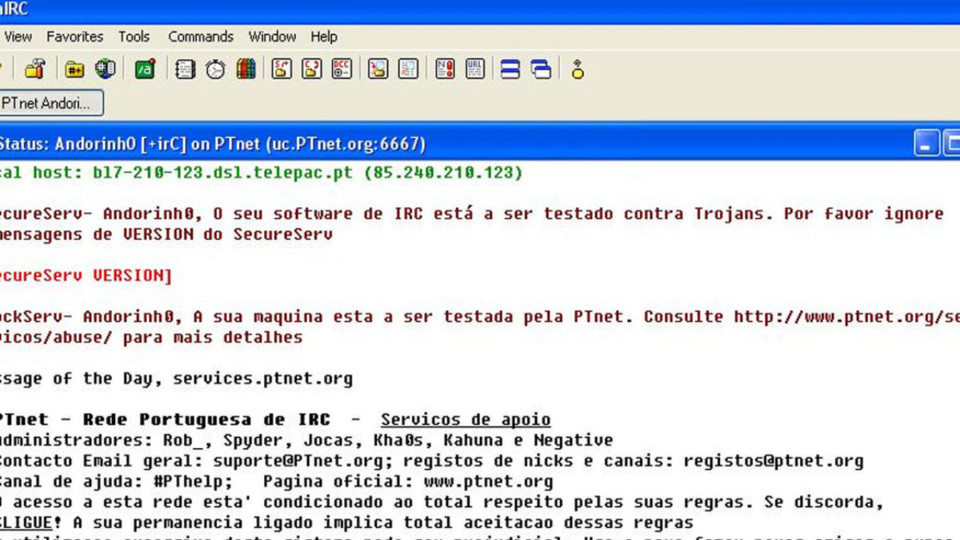Open mIRC Options with the hammer icon
Image resolution: width=960 pixels, height=540 pixels.
coord(35,69)
